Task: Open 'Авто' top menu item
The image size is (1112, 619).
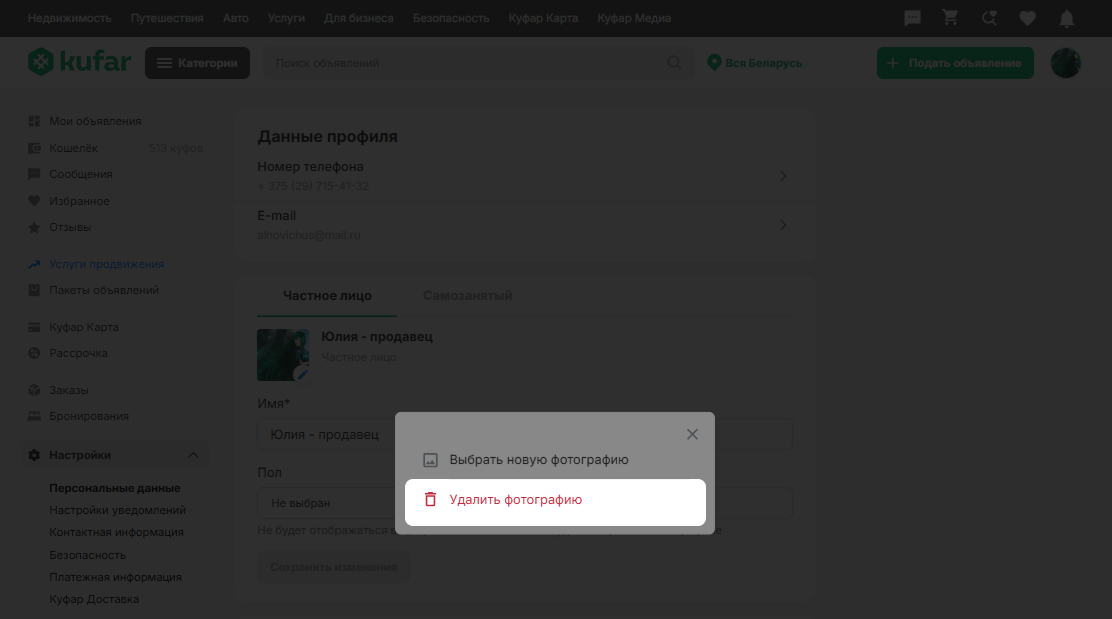Action: [235, 18]
